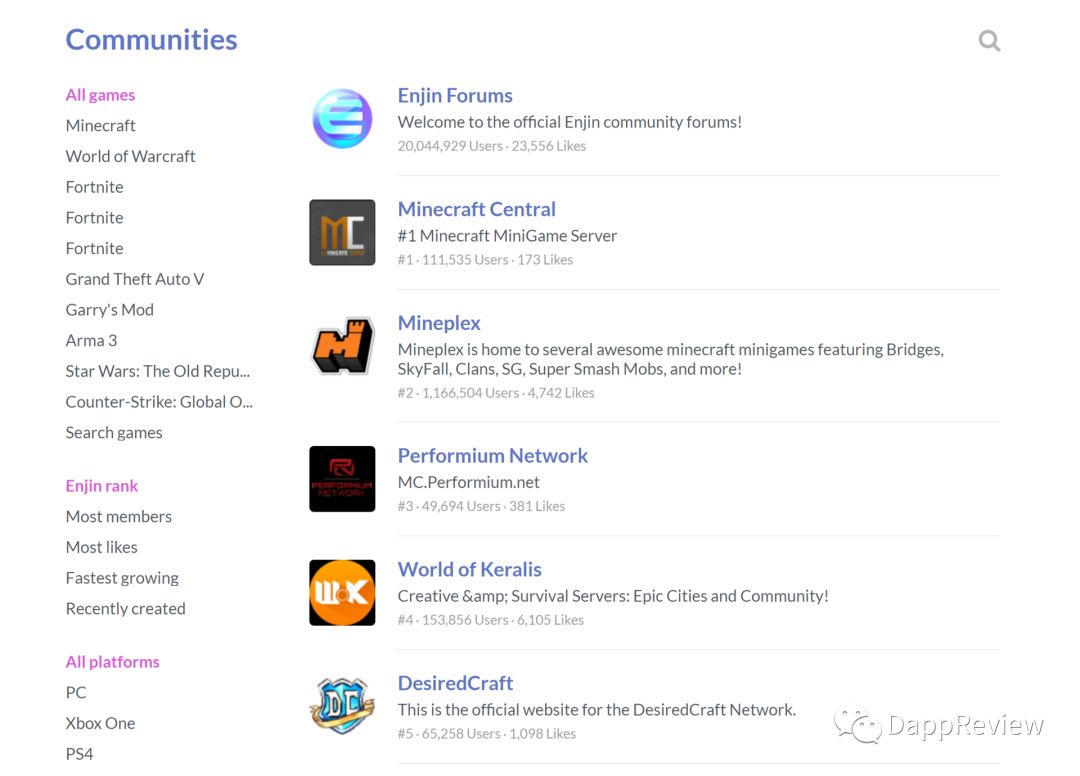Click '#2 · 1,166,504 Users · 4,742 Likes' stats
The width and height of the screenshot is (1080, 776).
click(496, 393)
